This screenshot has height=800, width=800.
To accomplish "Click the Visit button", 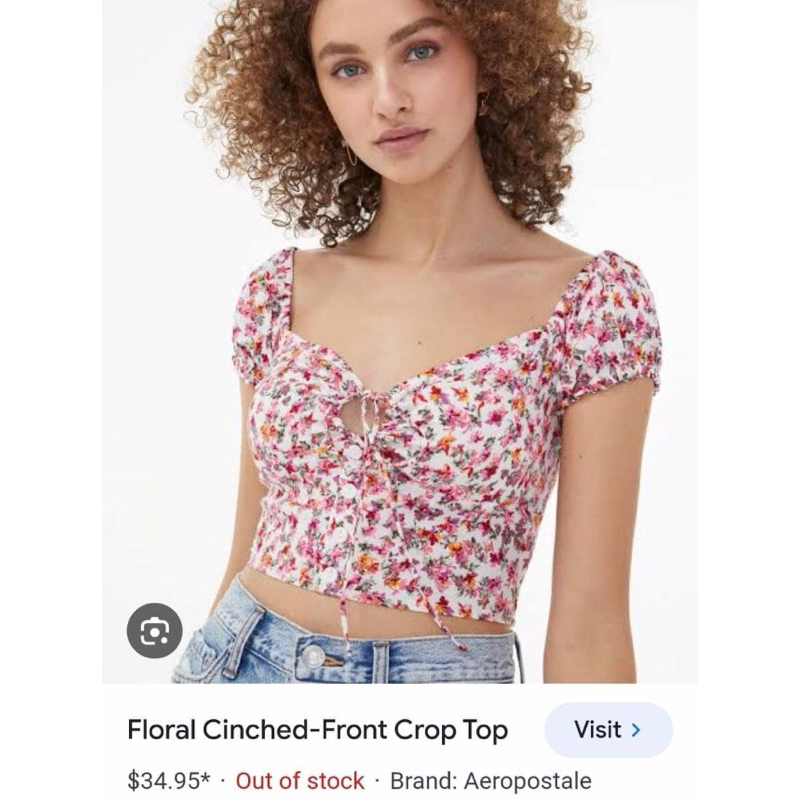I will click(x=608, y=730).
